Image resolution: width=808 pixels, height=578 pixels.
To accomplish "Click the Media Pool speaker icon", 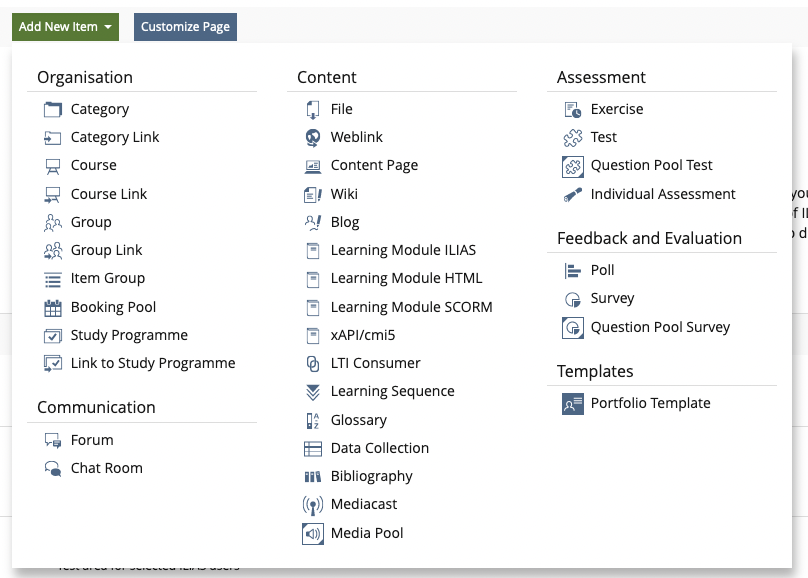I will (313, 534).
